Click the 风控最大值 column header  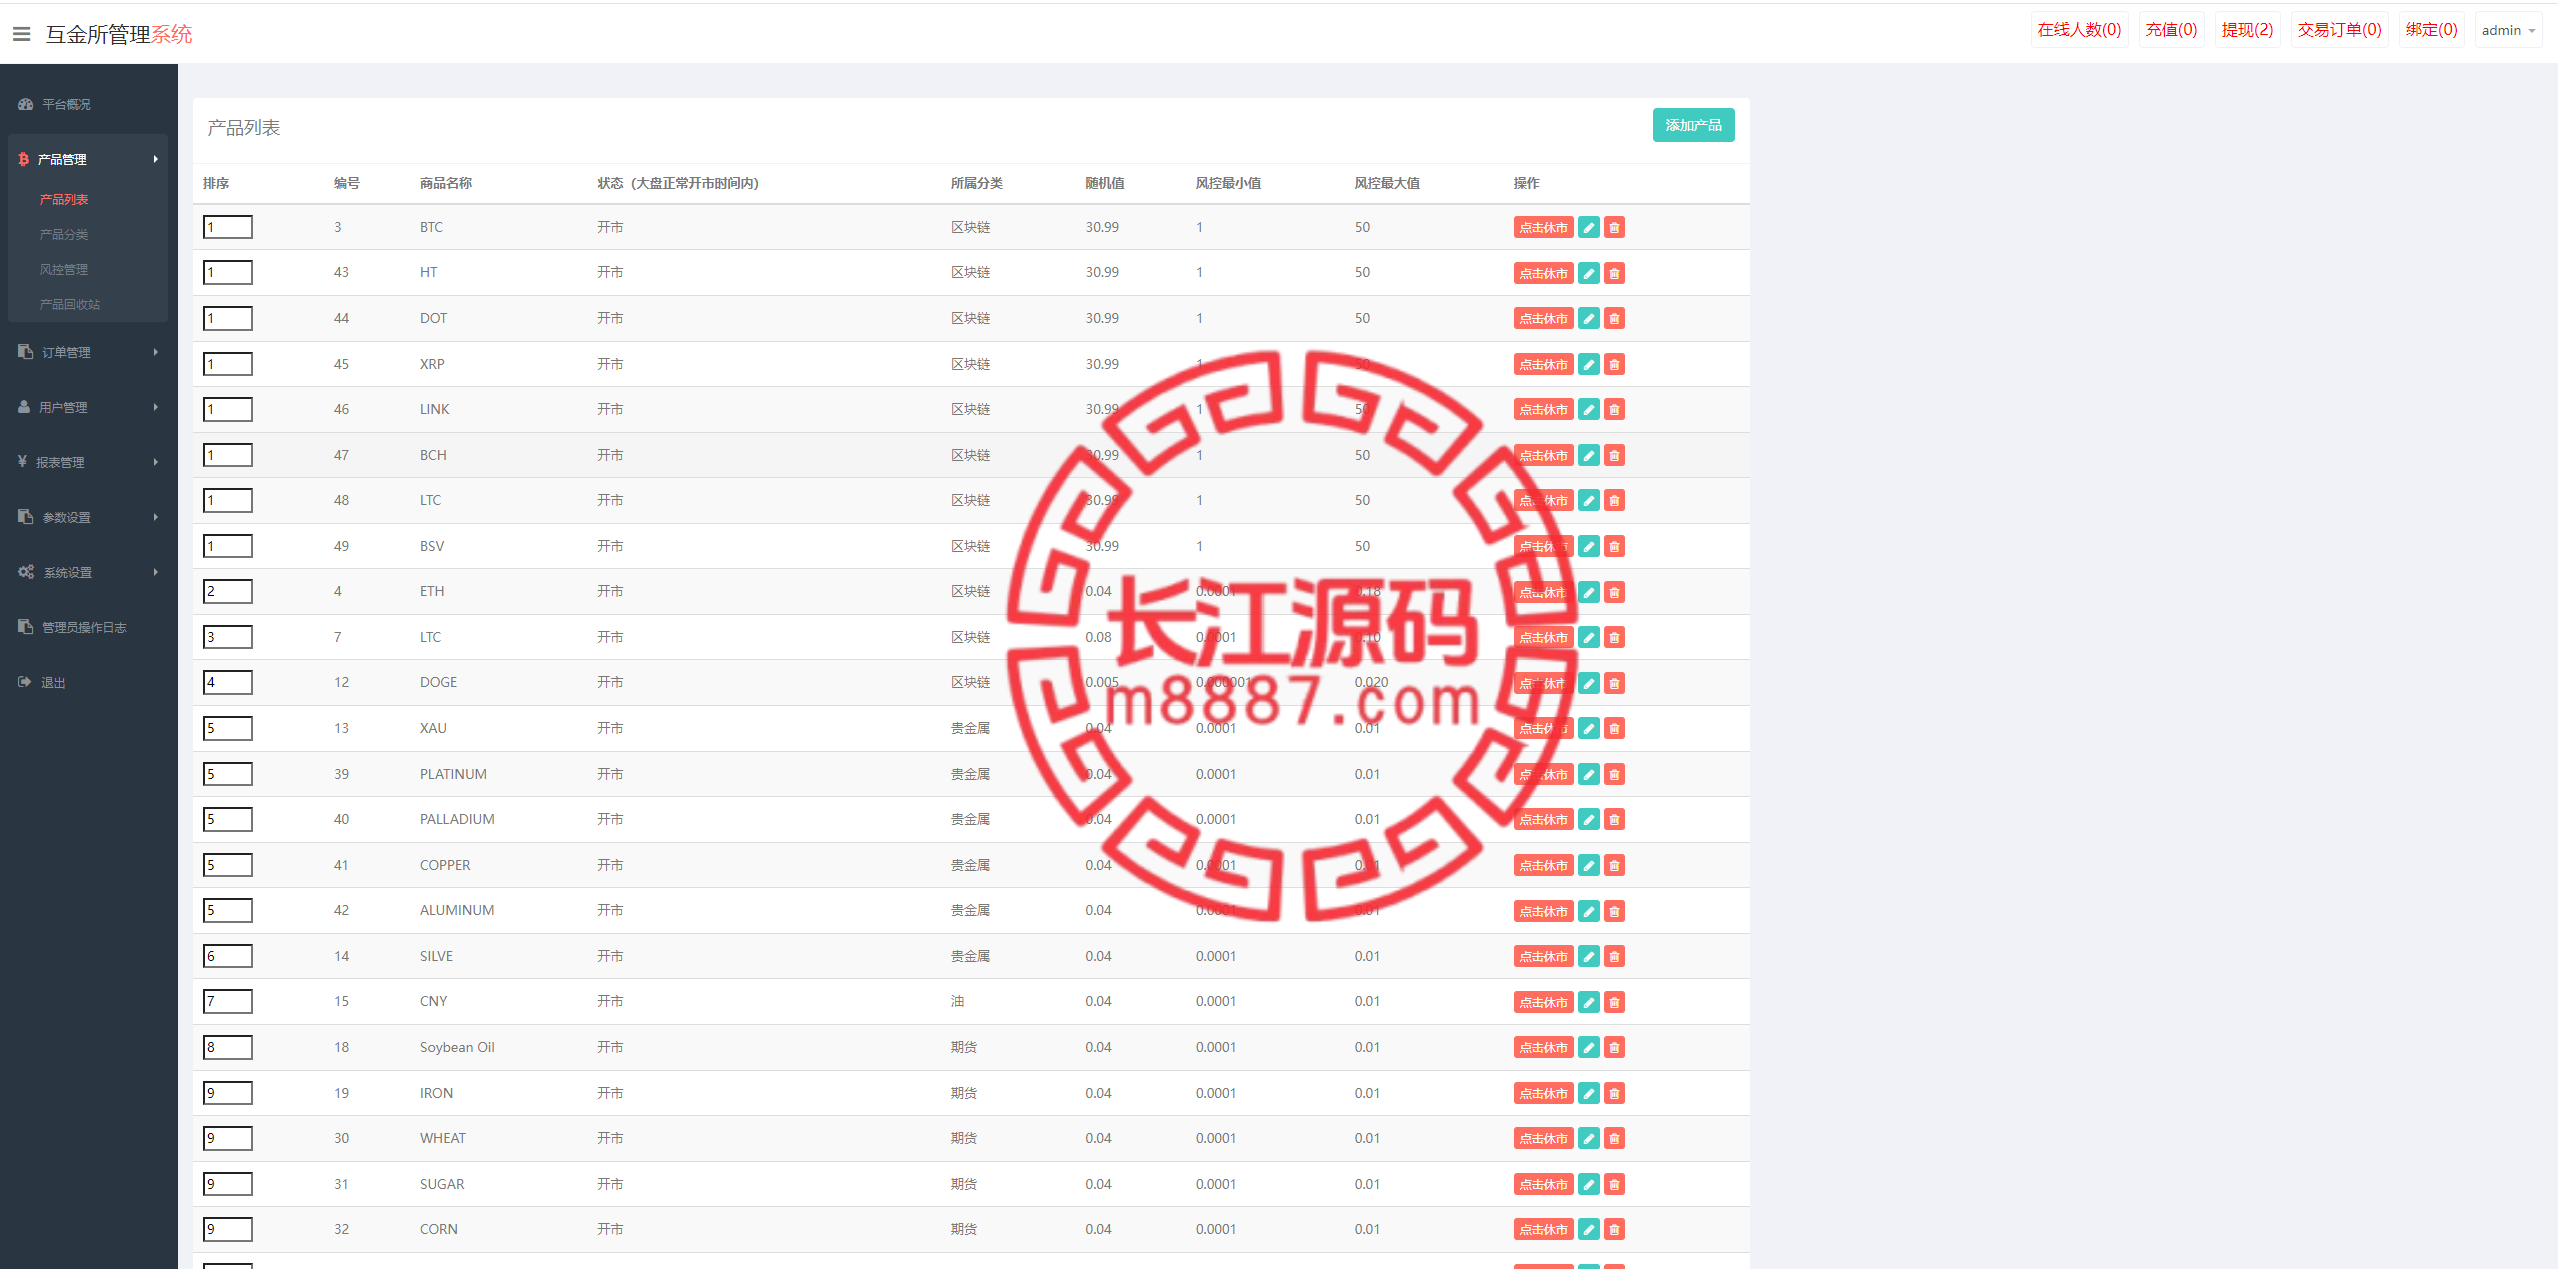1387,183
